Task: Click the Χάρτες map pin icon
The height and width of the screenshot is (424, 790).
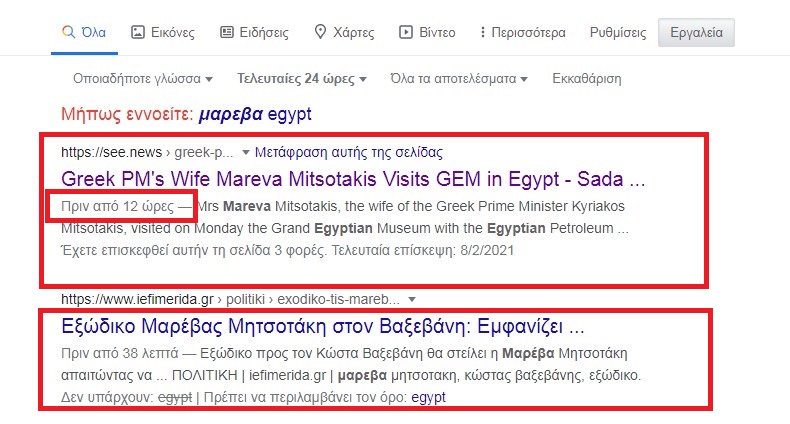Action: (320, 32)
